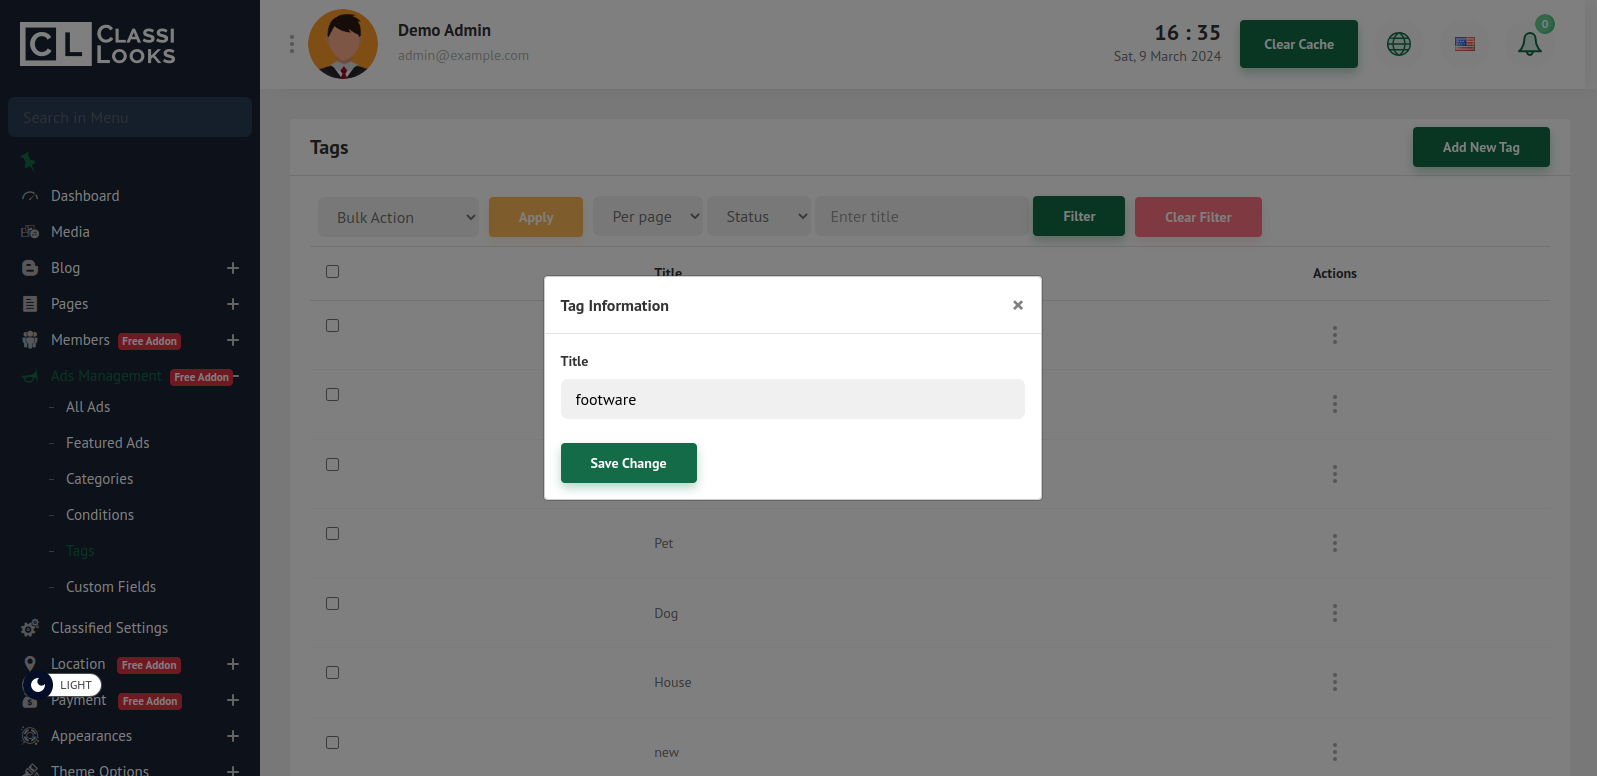Expand the Blog menu plus icon
The height and width of the screenshot is (776, 1597).
[233, 268]
